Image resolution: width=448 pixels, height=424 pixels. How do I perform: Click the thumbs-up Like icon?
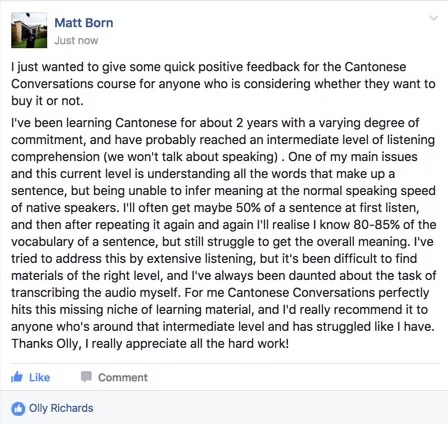click(17, 377)
